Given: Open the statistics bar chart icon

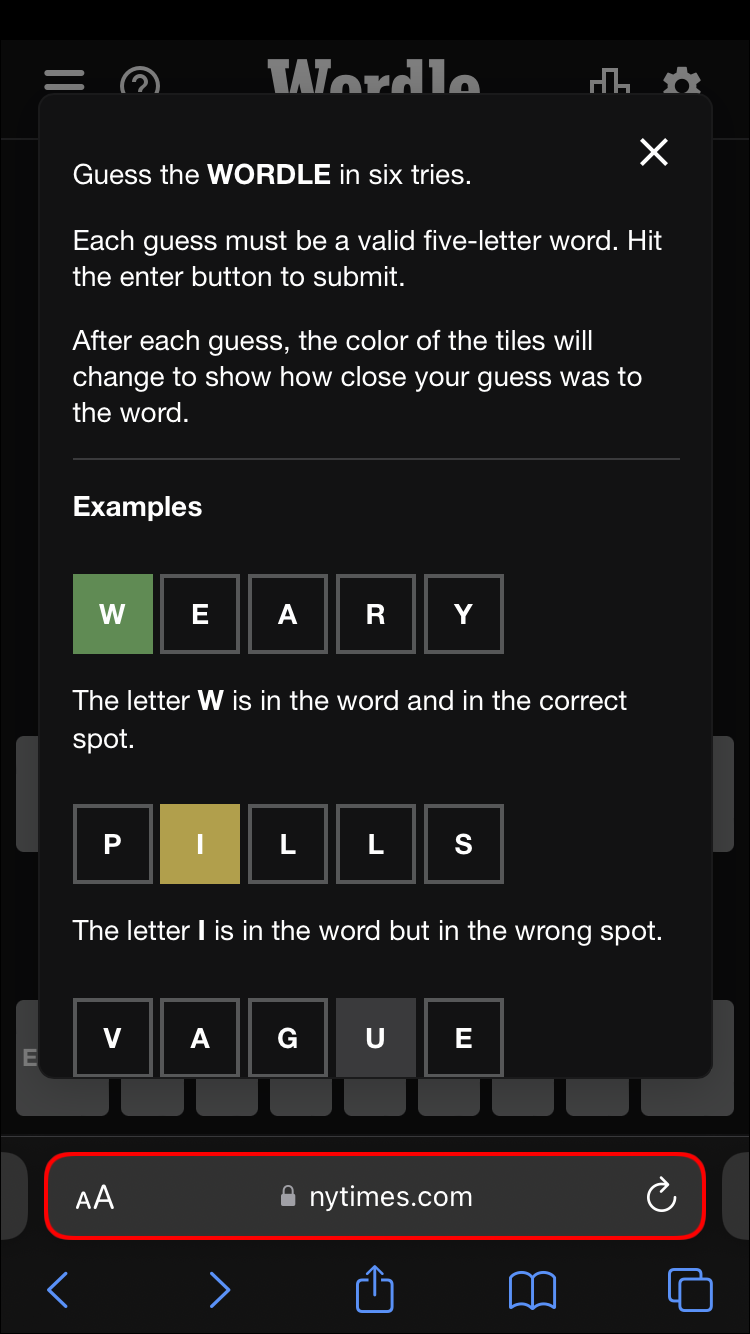Looking at the screenshot, I should 609,82.
